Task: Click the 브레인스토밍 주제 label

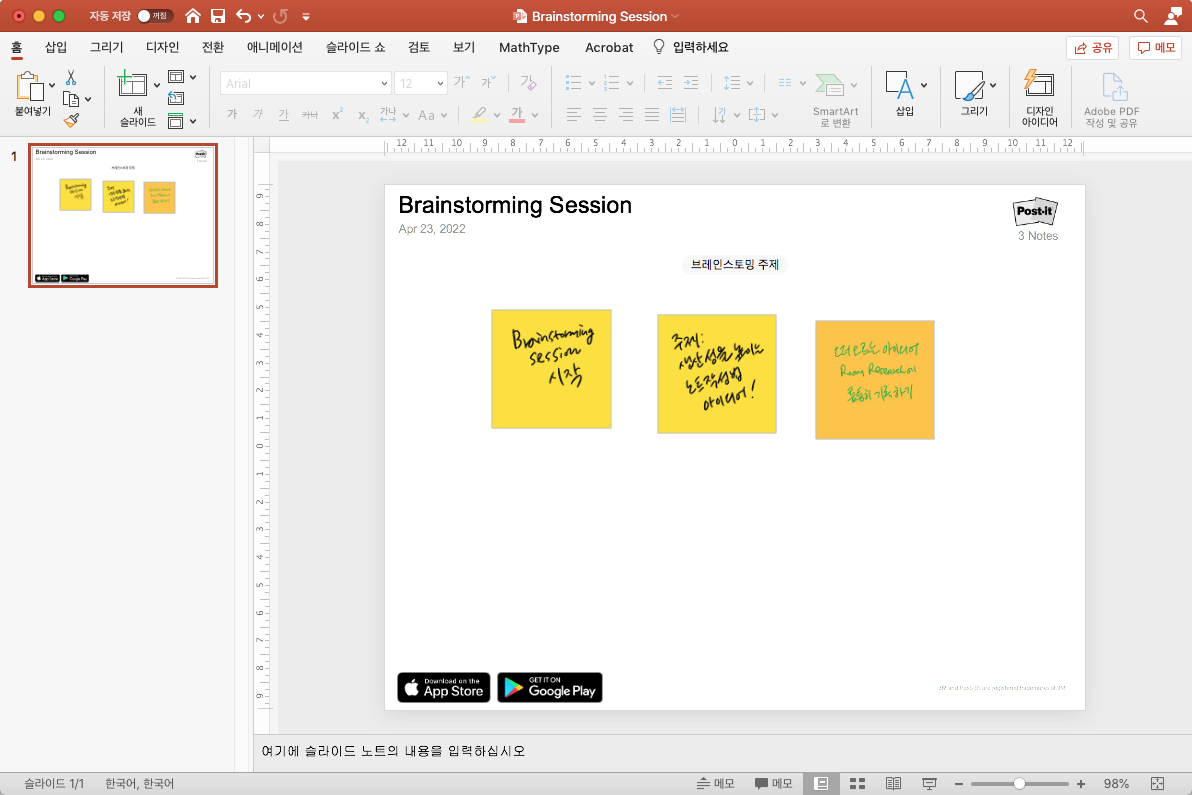Action: click(734, 264)
